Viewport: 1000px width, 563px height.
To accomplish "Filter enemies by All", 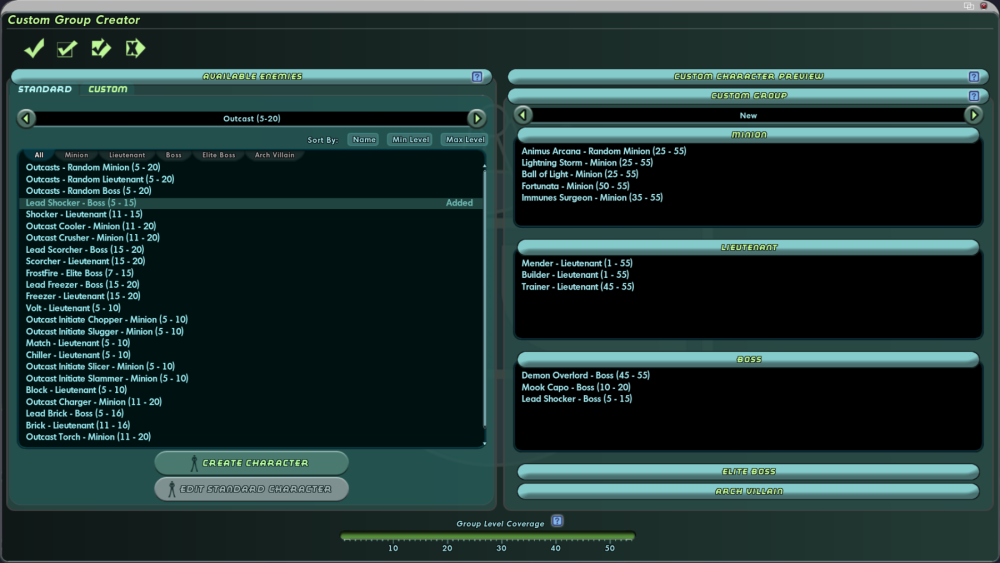I will [39, 155].
